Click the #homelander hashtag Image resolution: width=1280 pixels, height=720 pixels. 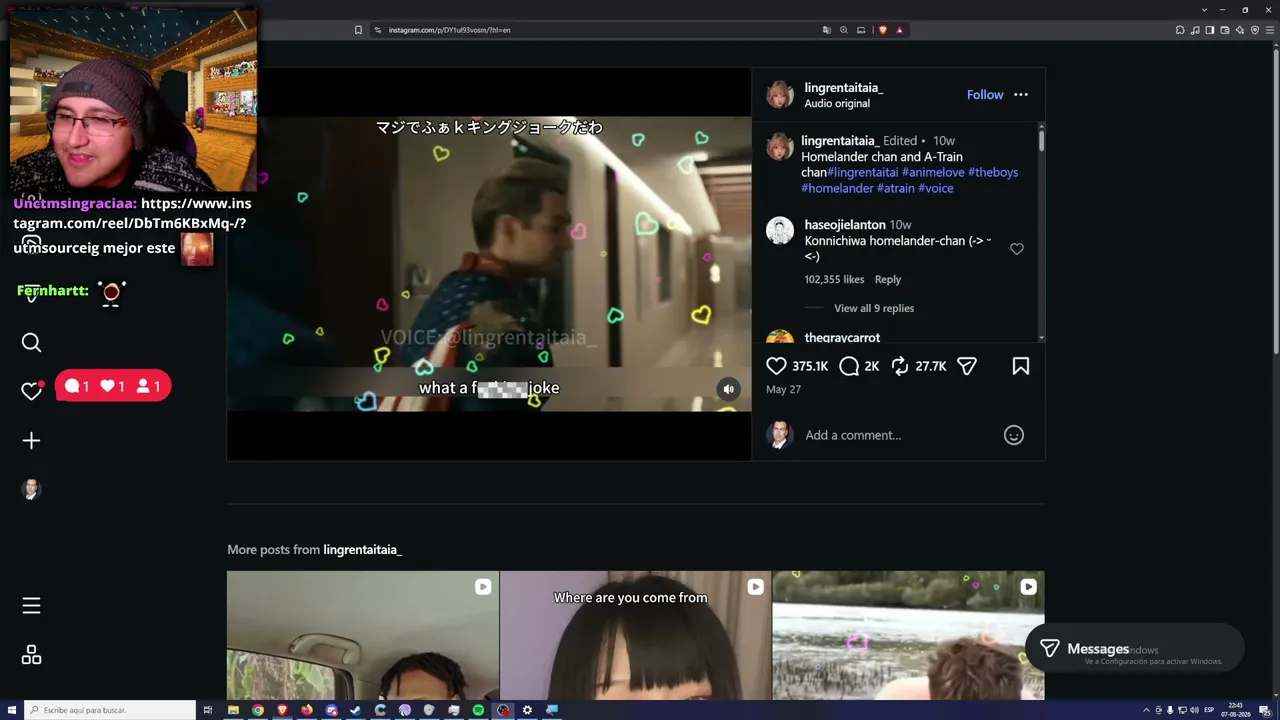(x=837, y=188)
